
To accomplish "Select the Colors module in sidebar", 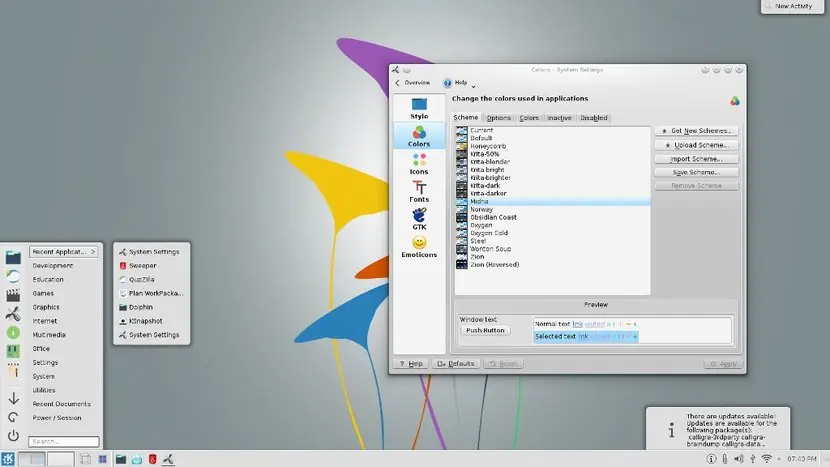I will pos(419,136).
